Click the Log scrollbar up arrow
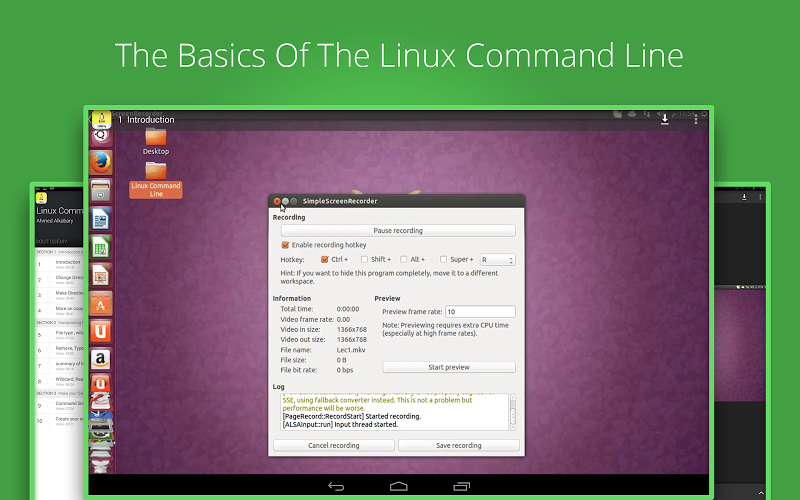 point(513,397)
